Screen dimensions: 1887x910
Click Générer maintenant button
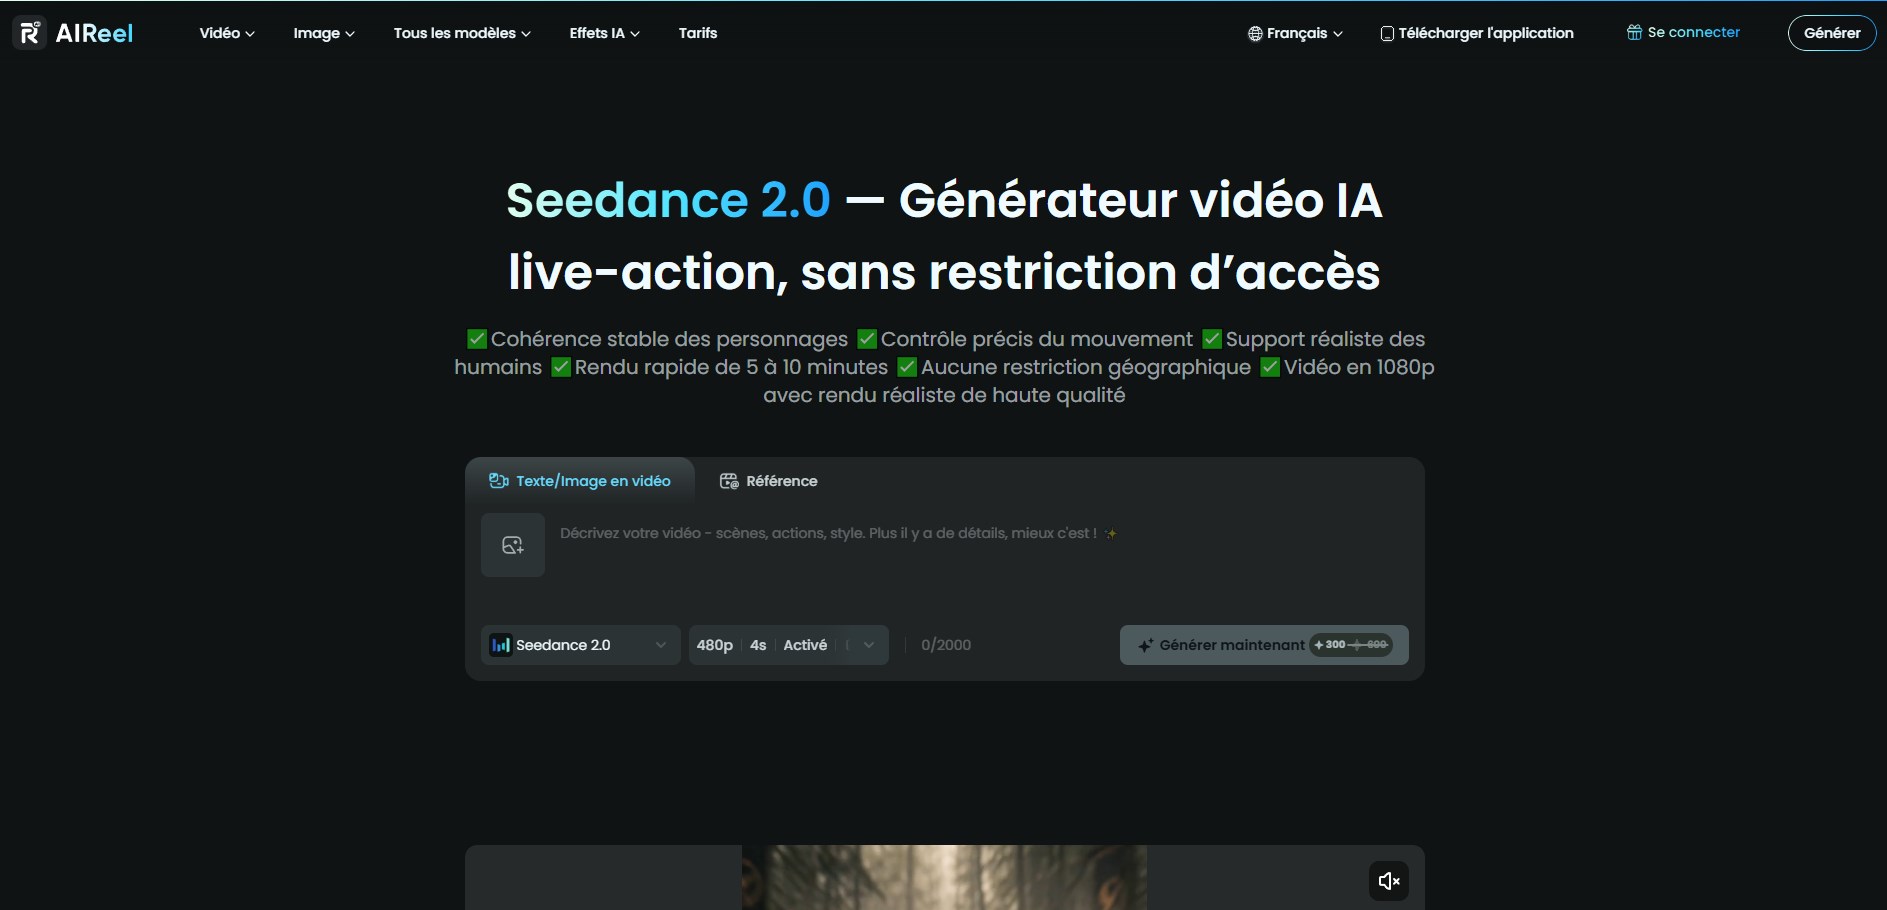coord(1264,645)
